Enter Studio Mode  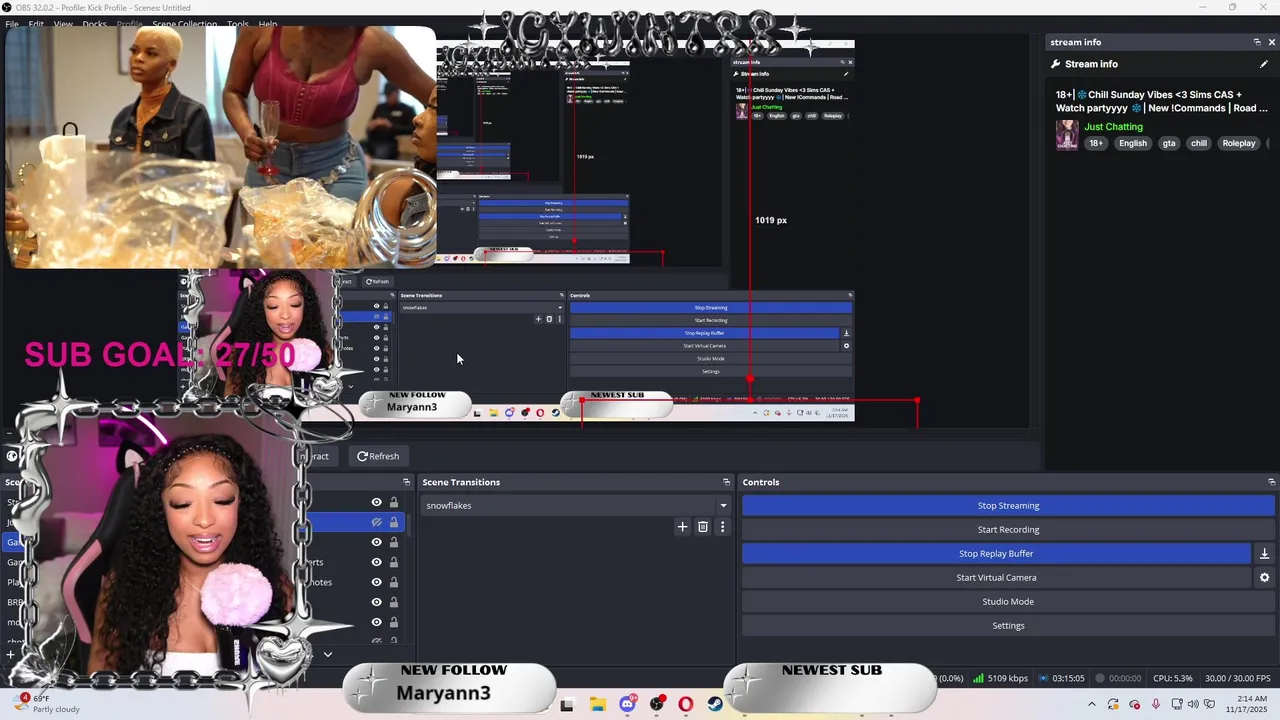(x=1008, y=602)
